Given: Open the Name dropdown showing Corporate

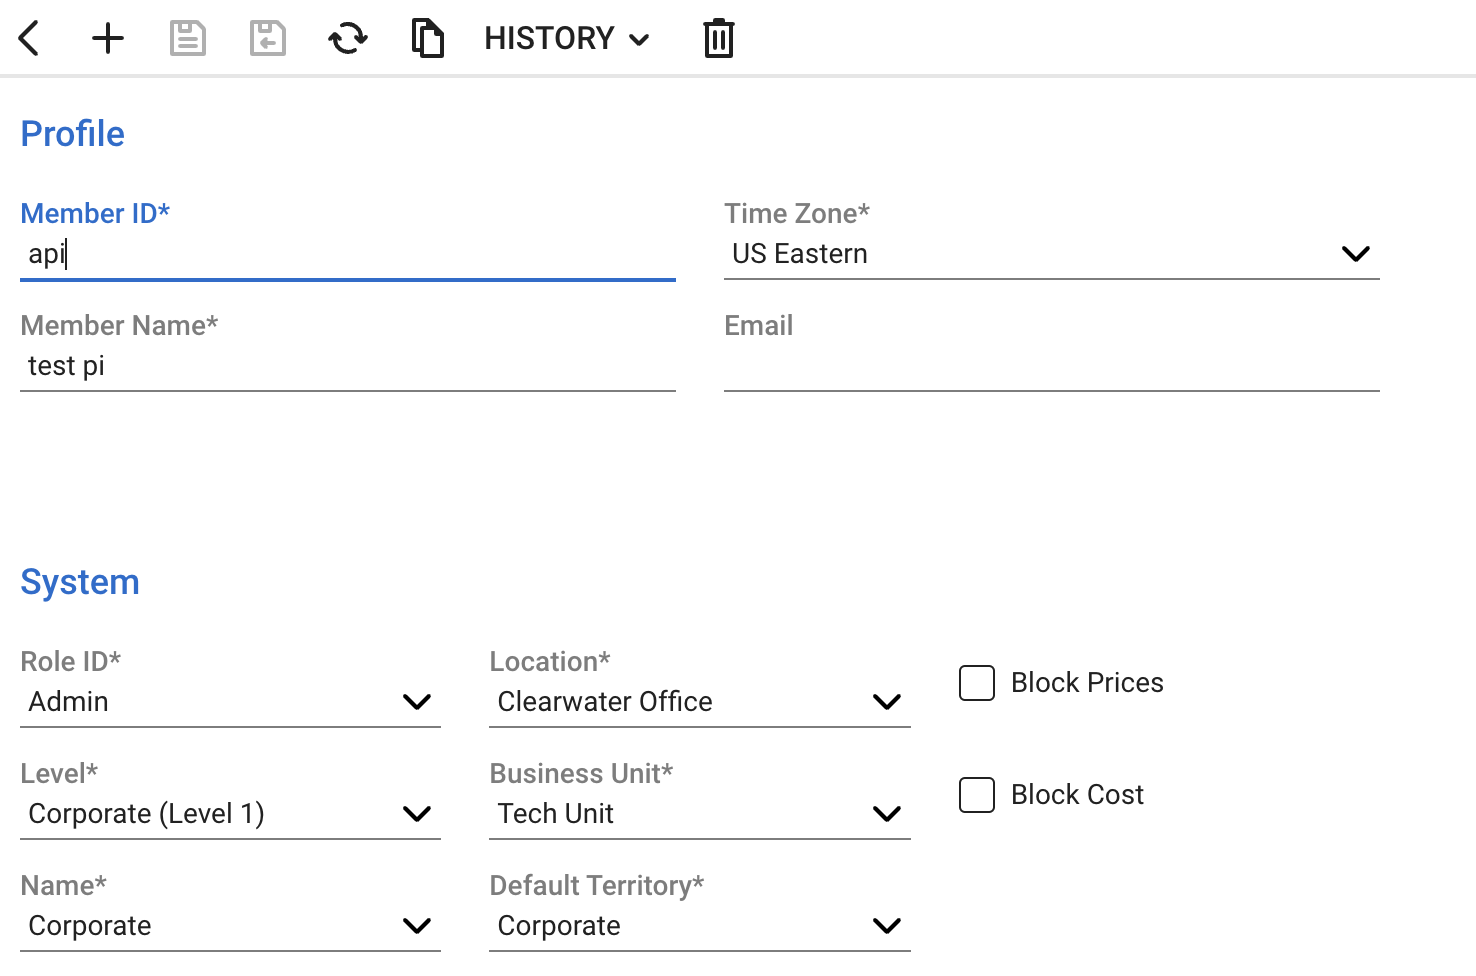Looking at the screenshot, I should (230, 926).
